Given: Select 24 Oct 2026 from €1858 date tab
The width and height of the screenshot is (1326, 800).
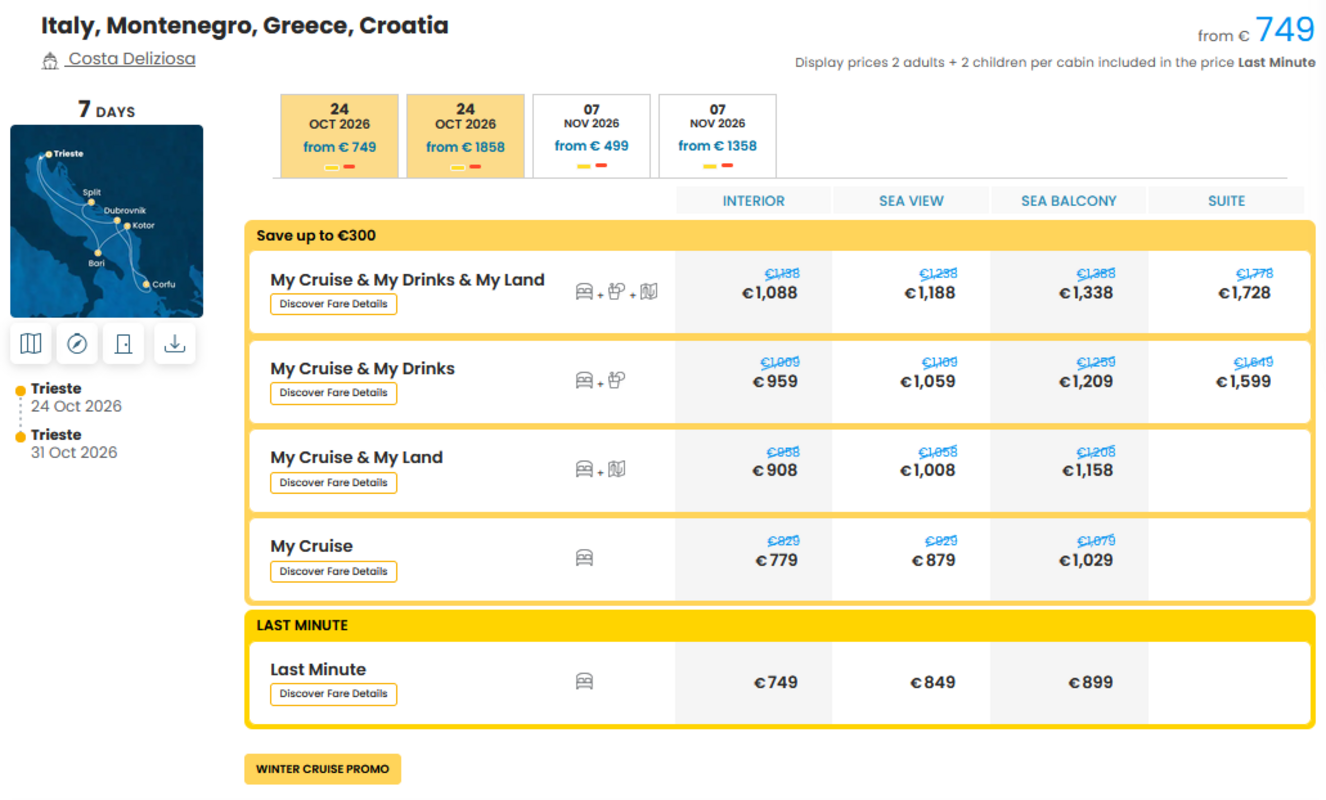Looking at the screenshot, I should (466, 136).
